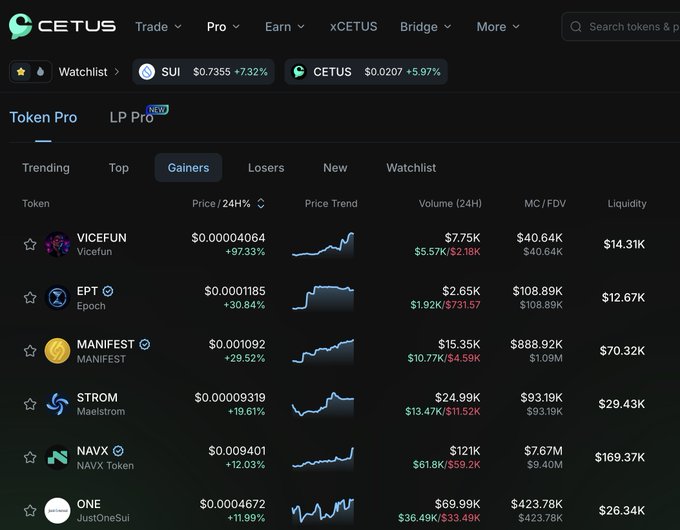Select the Gainers filter tab

[188, 168]
